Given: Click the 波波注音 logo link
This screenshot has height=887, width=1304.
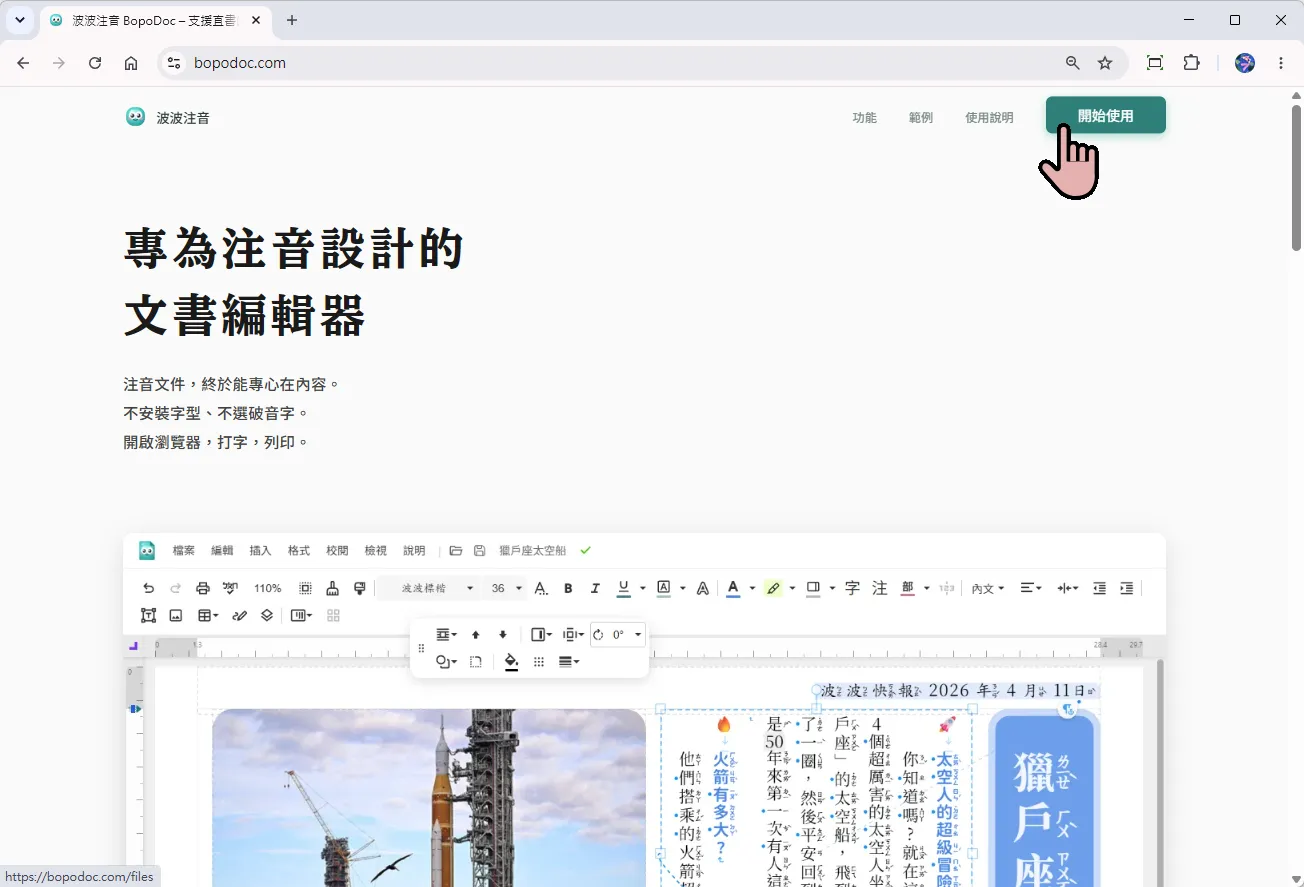Looking at the screenshot, I should pos(167,117).
